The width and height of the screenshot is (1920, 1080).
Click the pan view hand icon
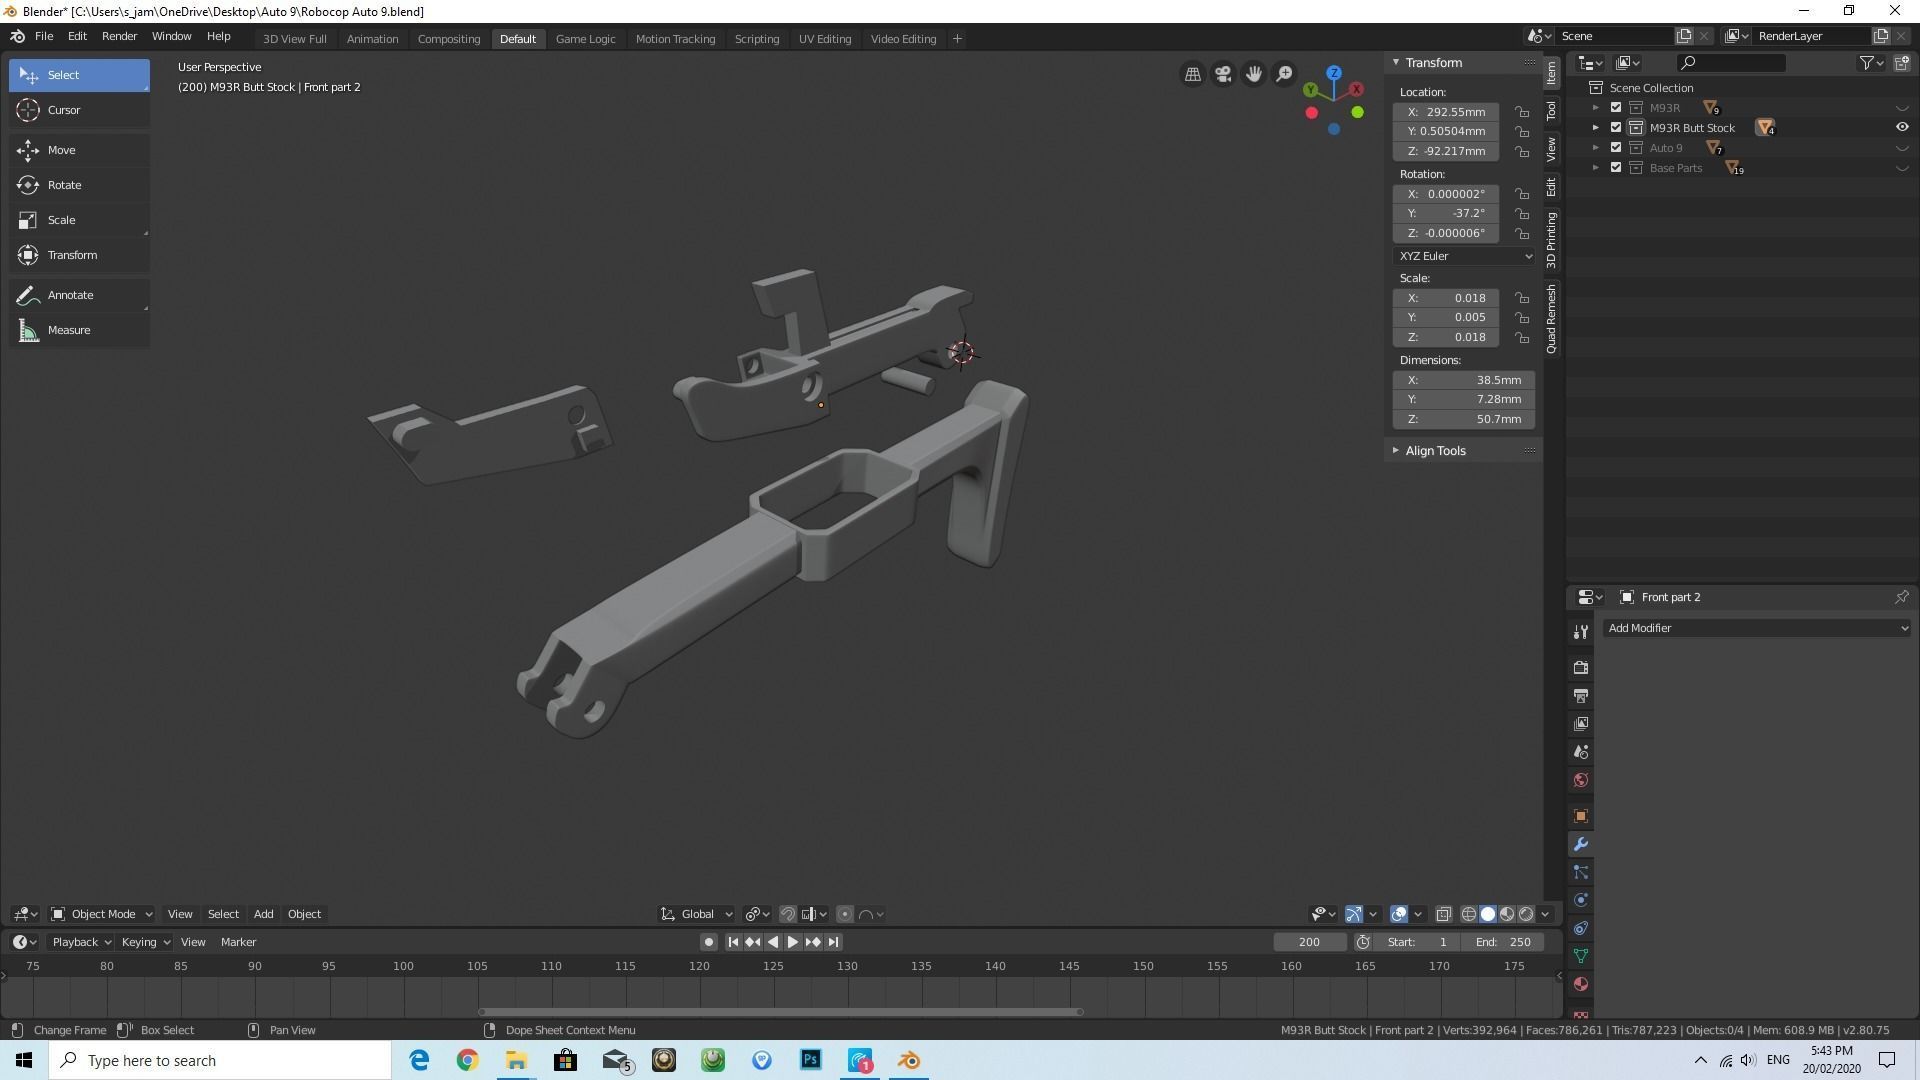click(1253, 75)
